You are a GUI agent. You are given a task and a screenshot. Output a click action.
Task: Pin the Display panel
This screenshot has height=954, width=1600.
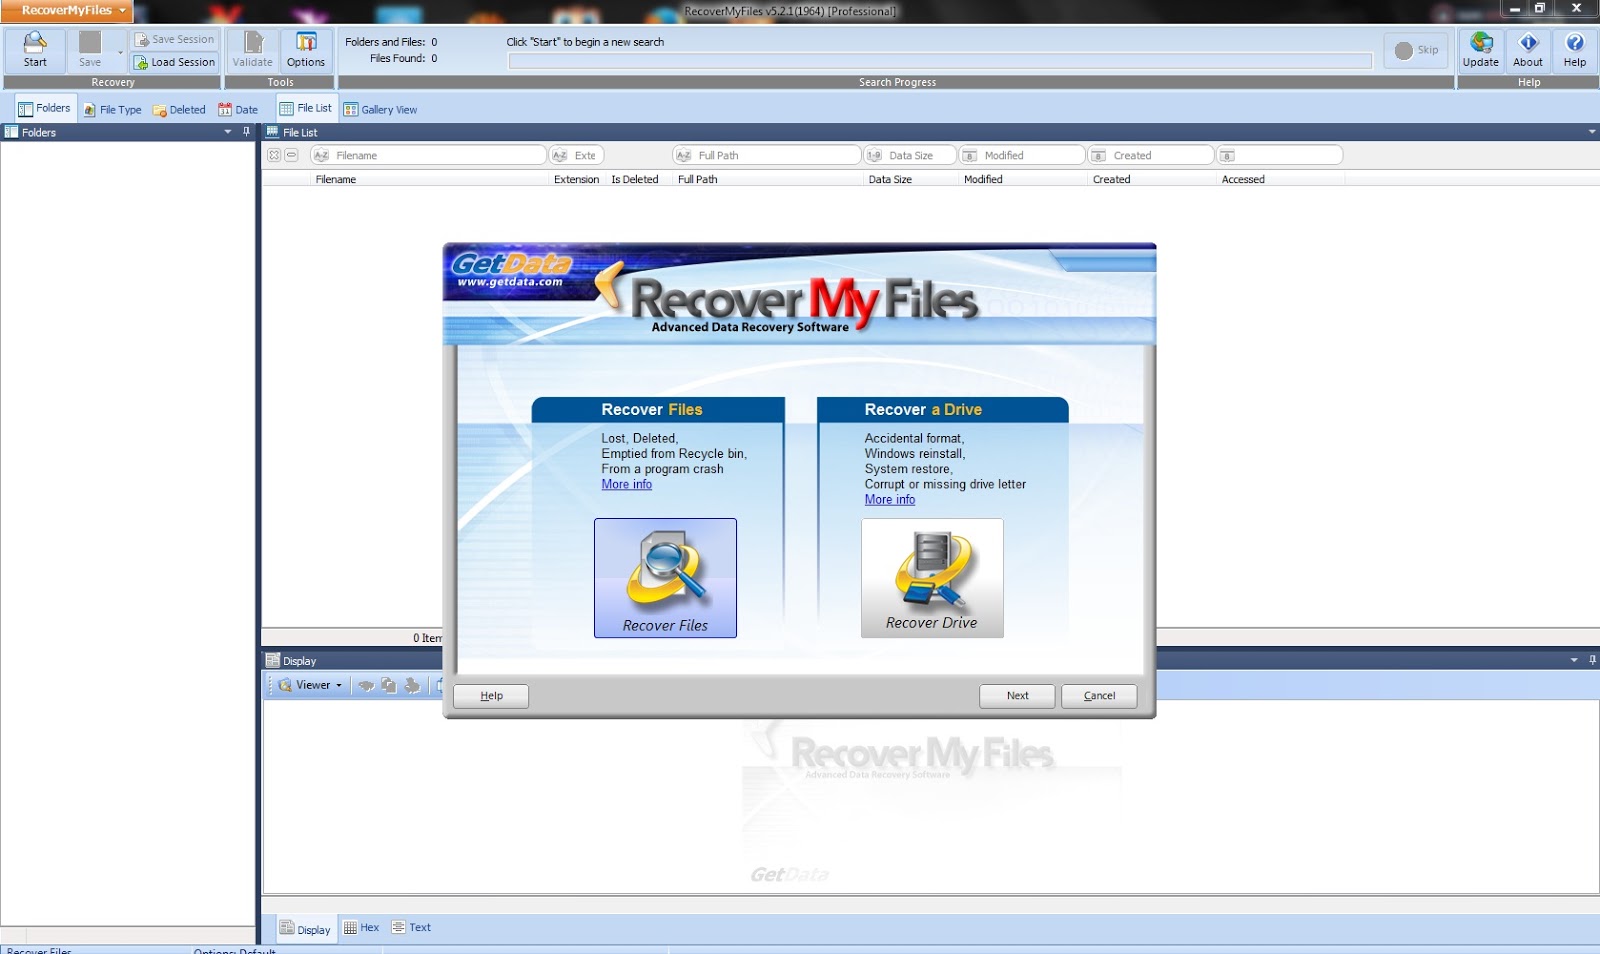(1592, 660)
